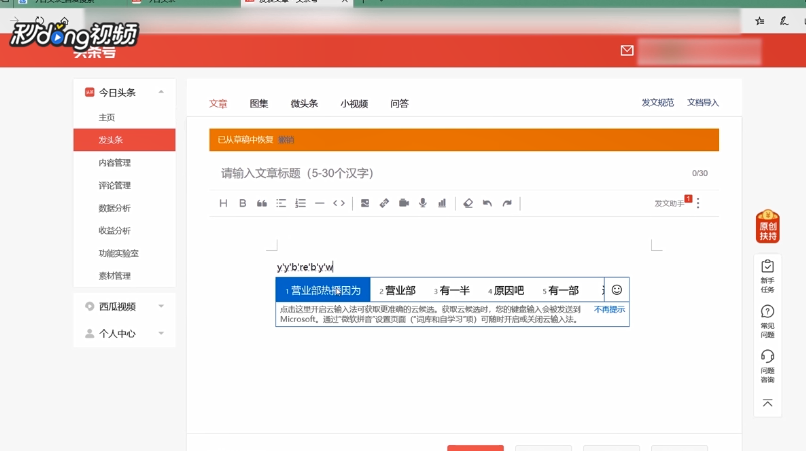Select 发头条 in sidebar
806x451 pixels.
[x=124, y=140]
